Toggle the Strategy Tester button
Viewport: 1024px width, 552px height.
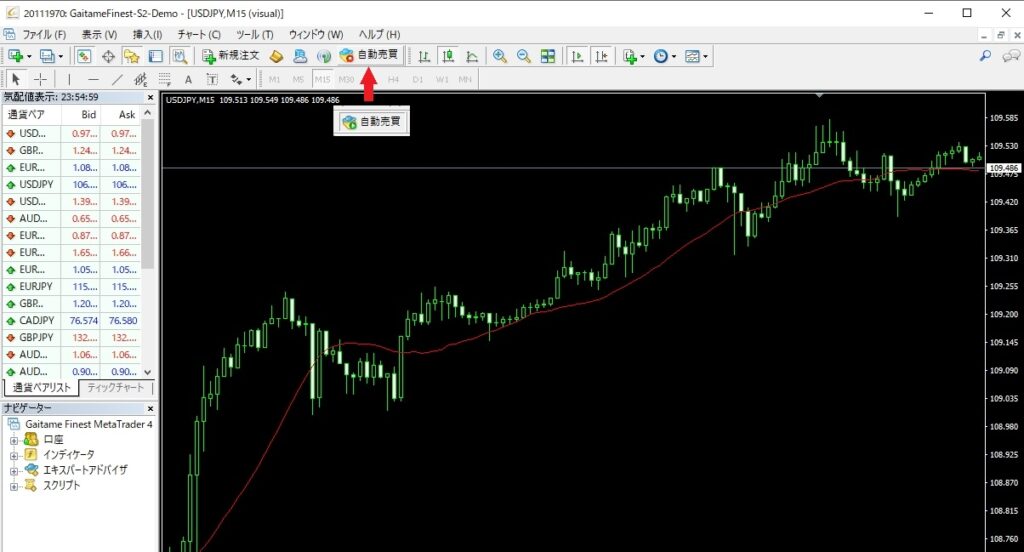click(180, 57)
